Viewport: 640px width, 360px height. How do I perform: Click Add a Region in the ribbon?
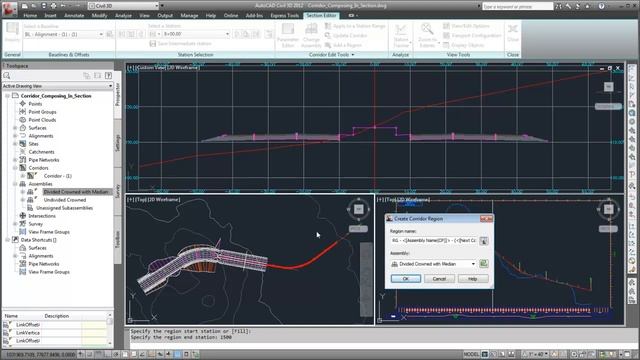pyautogui.click(x=343, y=45)
